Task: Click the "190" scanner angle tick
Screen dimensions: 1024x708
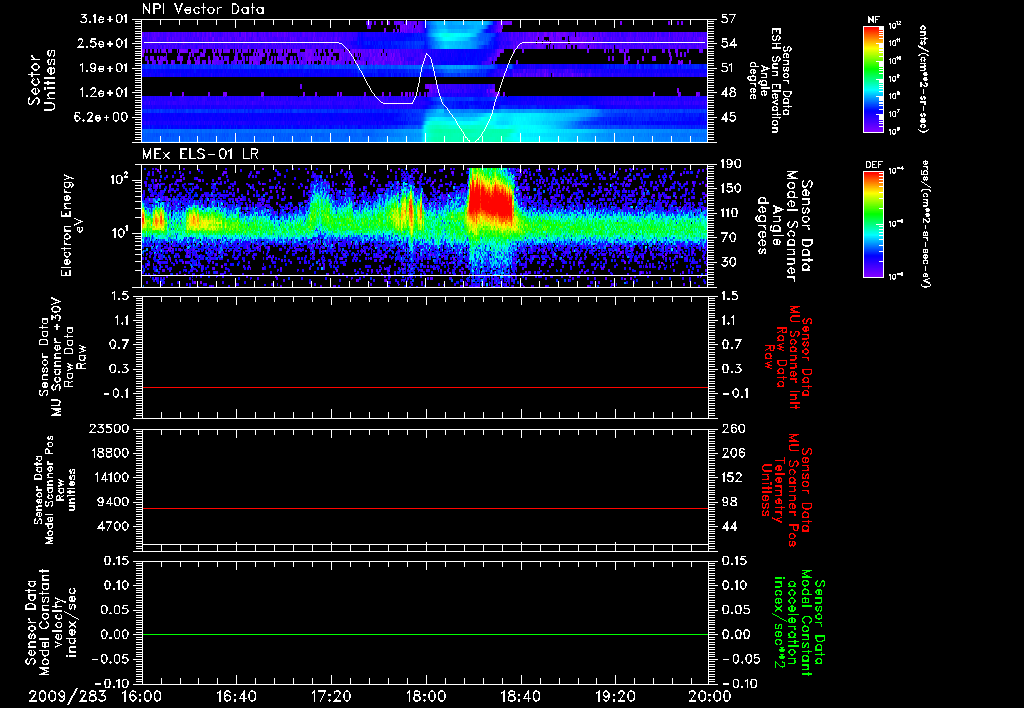Action: [731, 163]
